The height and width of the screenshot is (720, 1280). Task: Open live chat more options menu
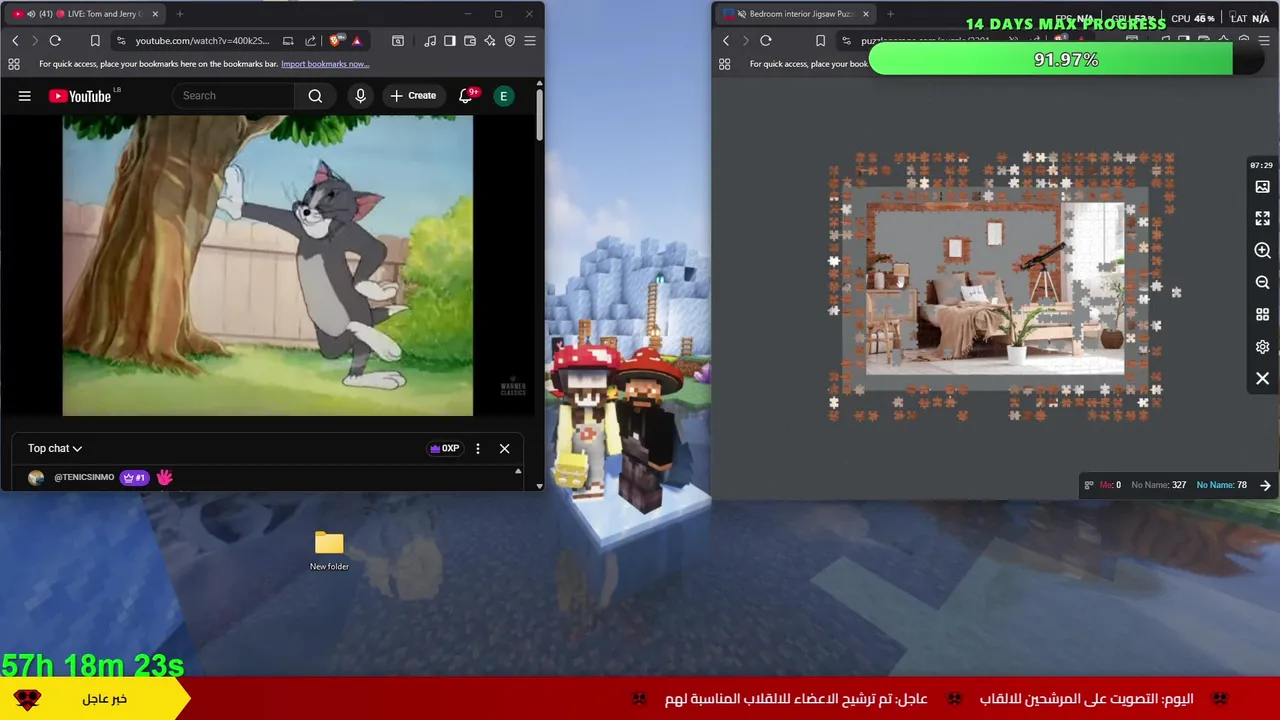click(x=478, y=449)
